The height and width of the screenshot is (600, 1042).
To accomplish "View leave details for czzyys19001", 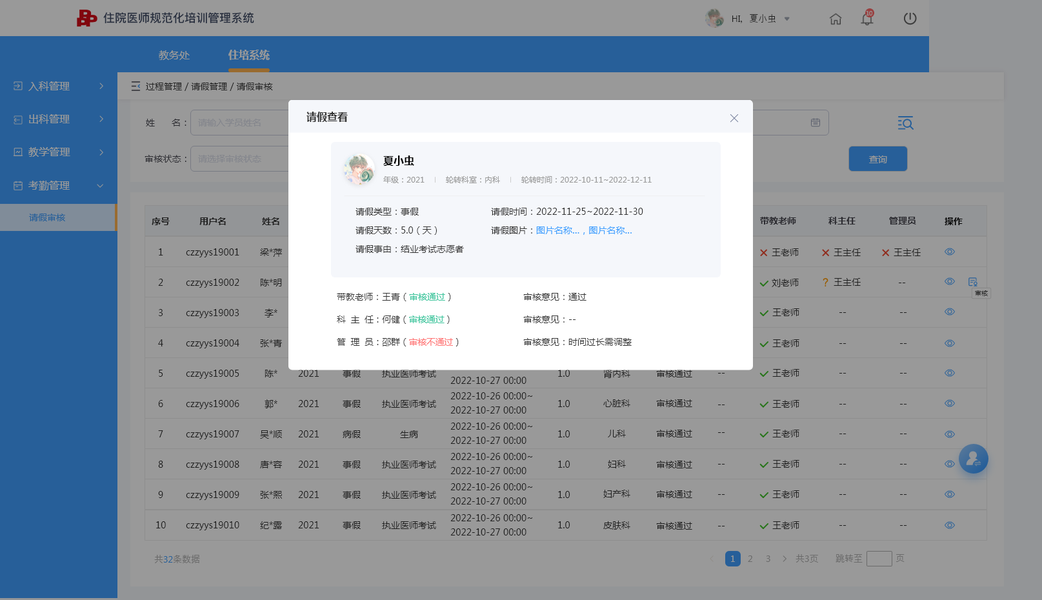I will point(950,252).
